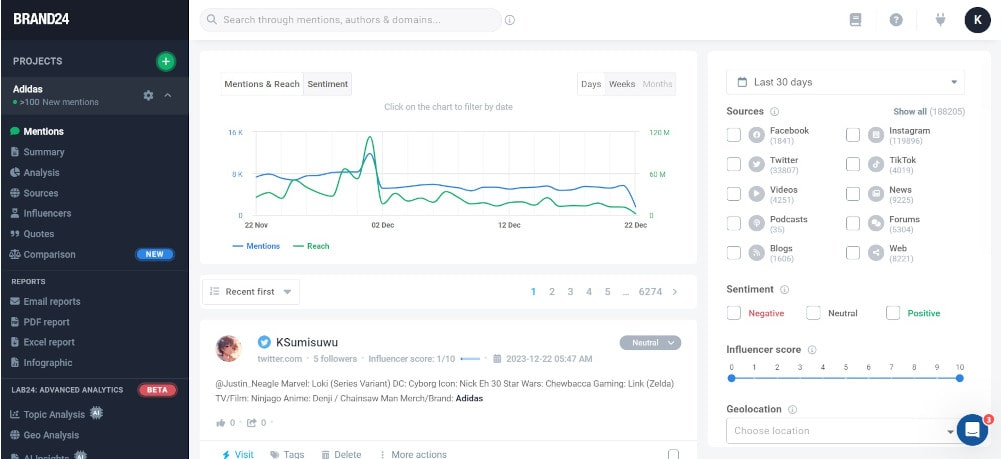This screenshot has width=1001, height=459.
Task: Open the chat support widget
Action: (972, 430)
